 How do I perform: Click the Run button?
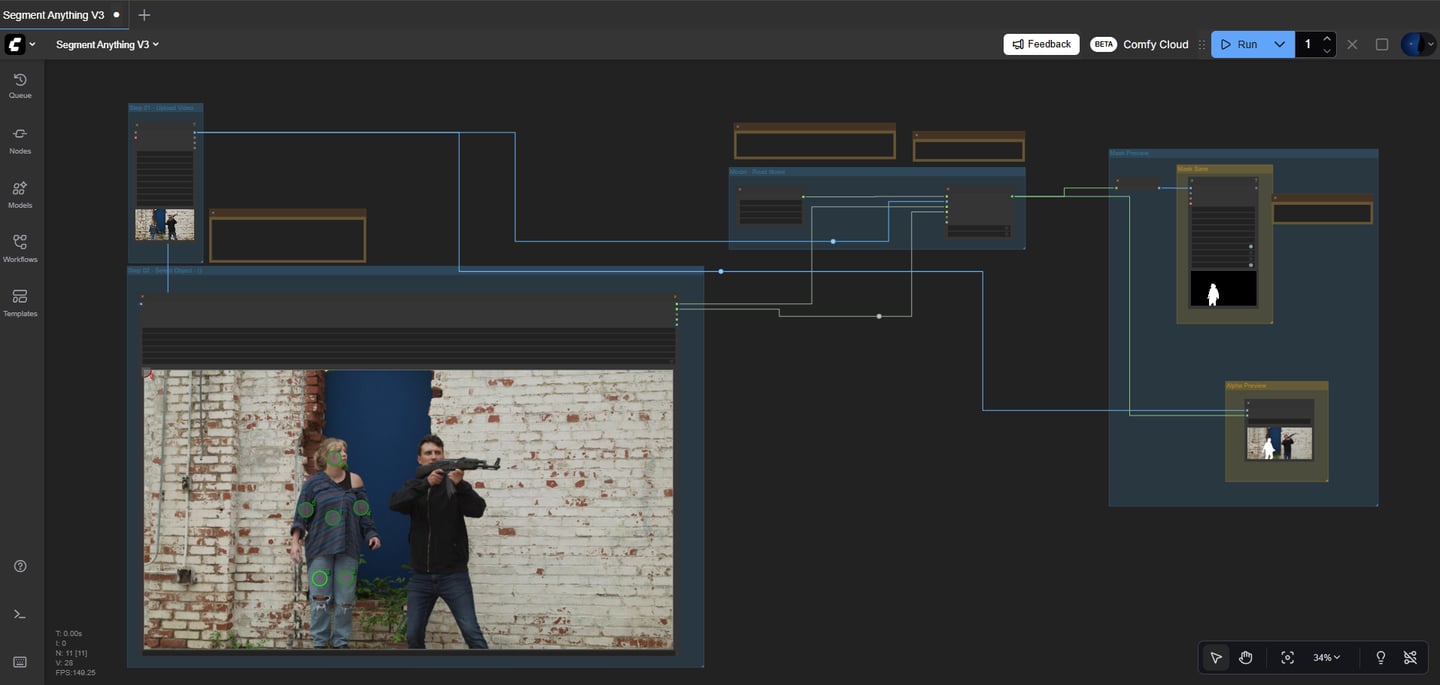tap(1239, 44)
